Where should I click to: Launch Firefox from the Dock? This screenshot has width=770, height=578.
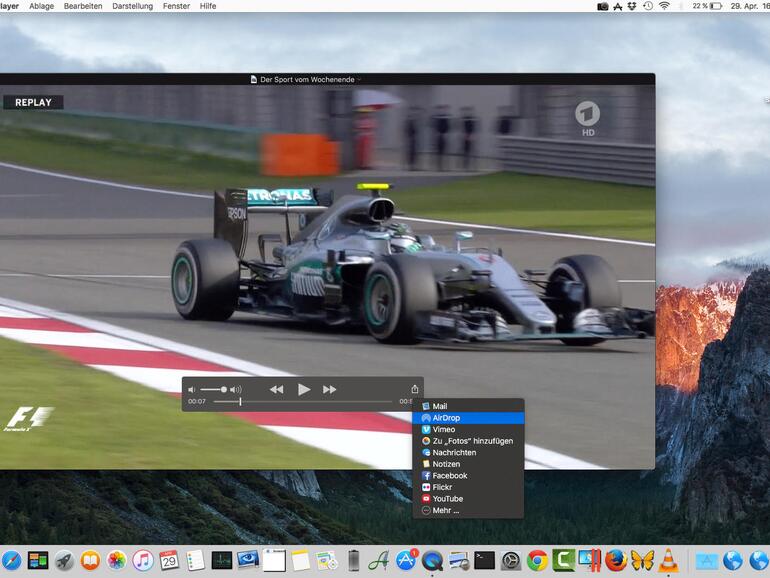[616, 560]
